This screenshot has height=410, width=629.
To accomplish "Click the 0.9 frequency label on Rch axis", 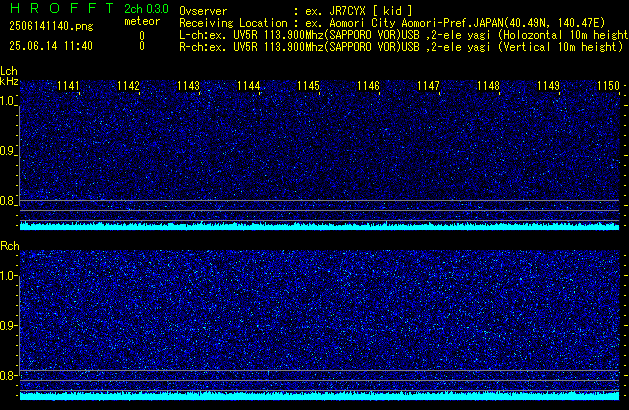I will [x=8, y=325].
